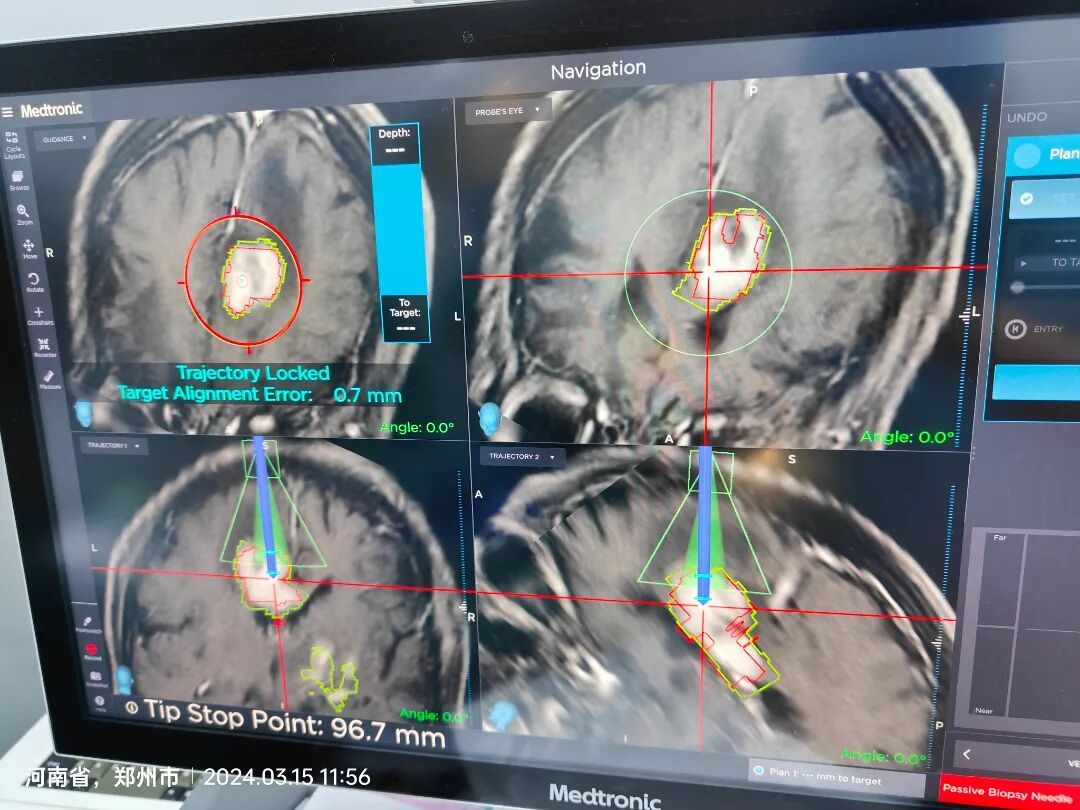This screenshot has height=810, width=1080.
Task: Click the large blue button below Entry
Action: [x=1036, y=382]
